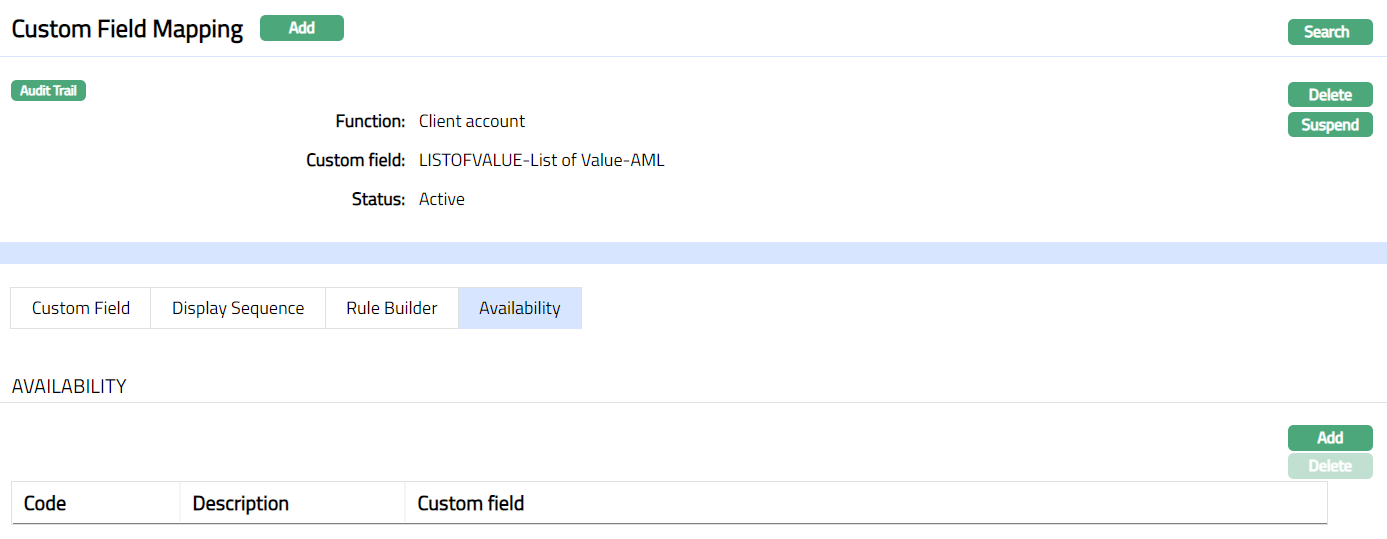Click the Description column header

point(240,503)
